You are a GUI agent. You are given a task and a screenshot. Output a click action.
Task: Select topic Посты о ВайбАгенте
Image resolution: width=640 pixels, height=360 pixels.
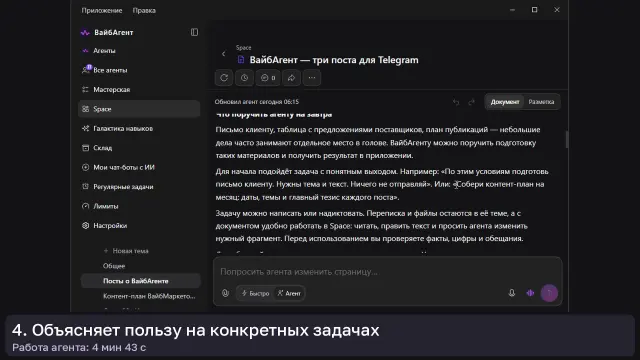coord(140,281)
